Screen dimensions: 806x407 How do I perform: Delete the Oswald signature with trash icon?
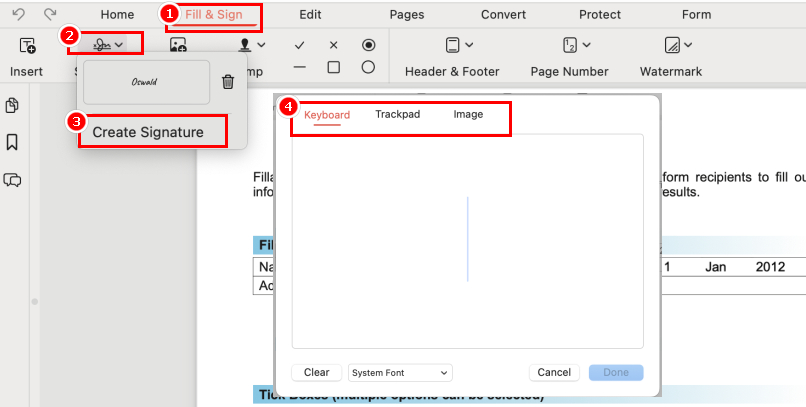point(228,82)
